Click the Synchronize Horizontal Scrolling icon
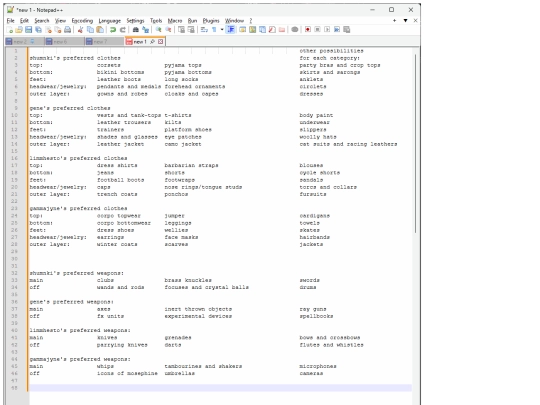The height and width of the screenshot is (405, 540). (191, 30)
